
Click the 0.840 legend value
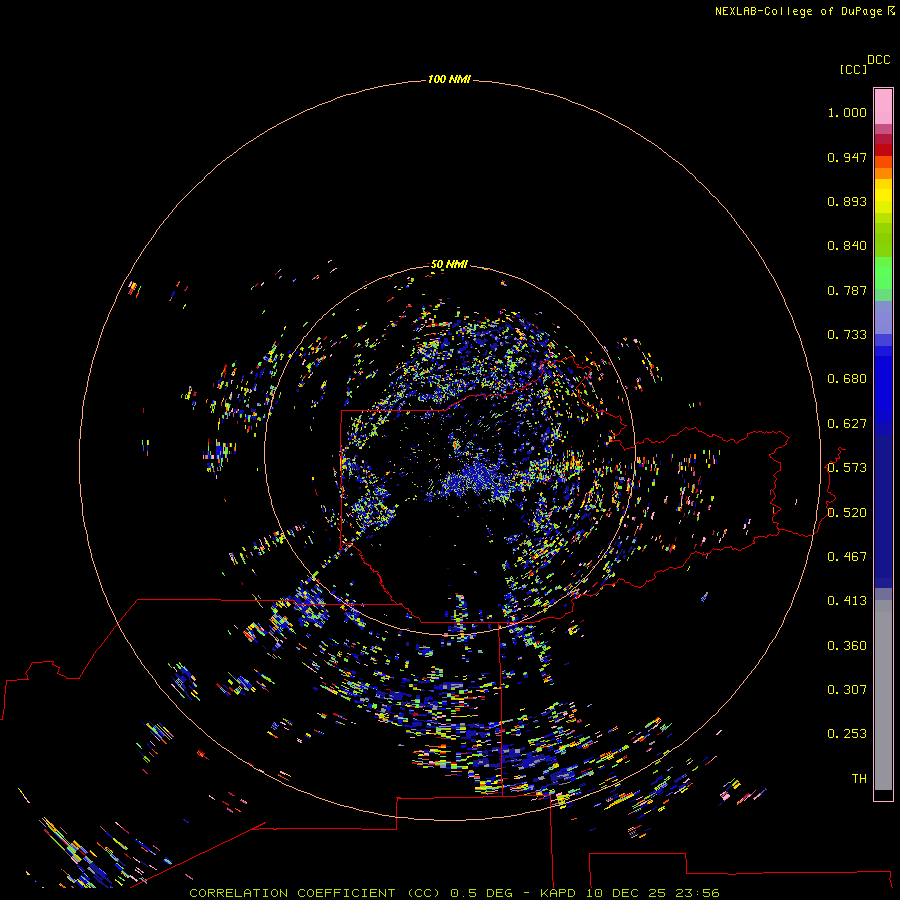847,246
